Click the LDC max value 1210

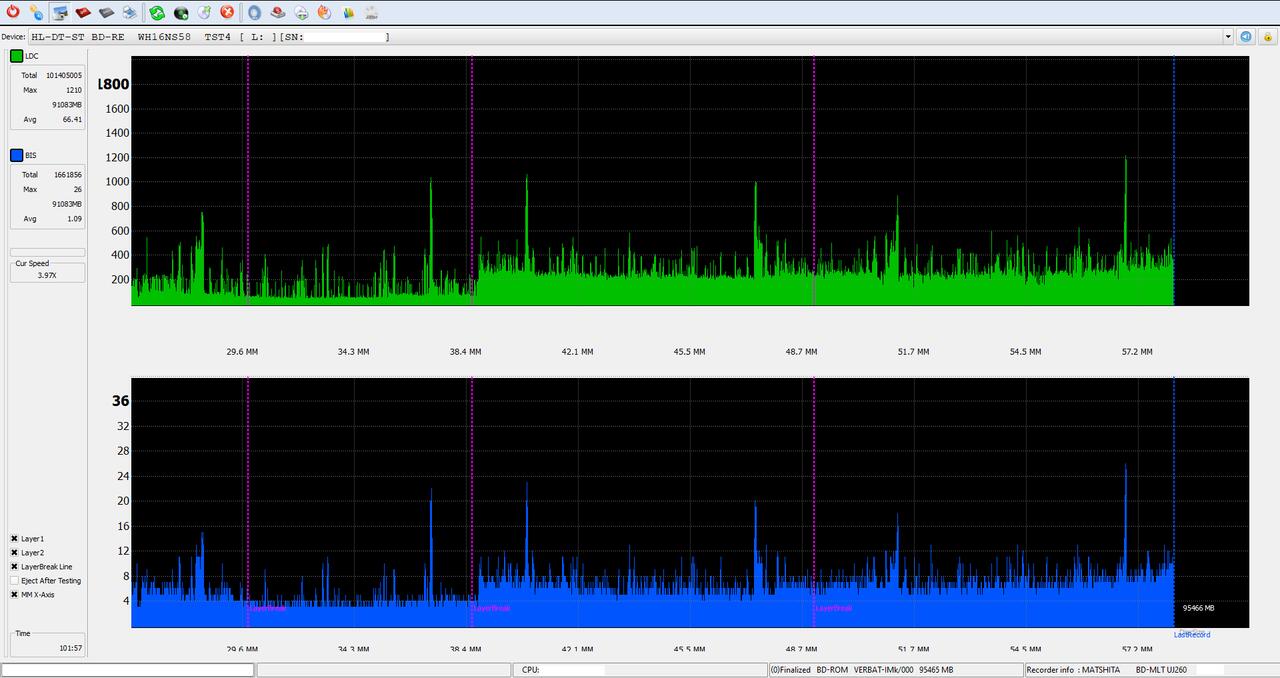coord(74,89)
